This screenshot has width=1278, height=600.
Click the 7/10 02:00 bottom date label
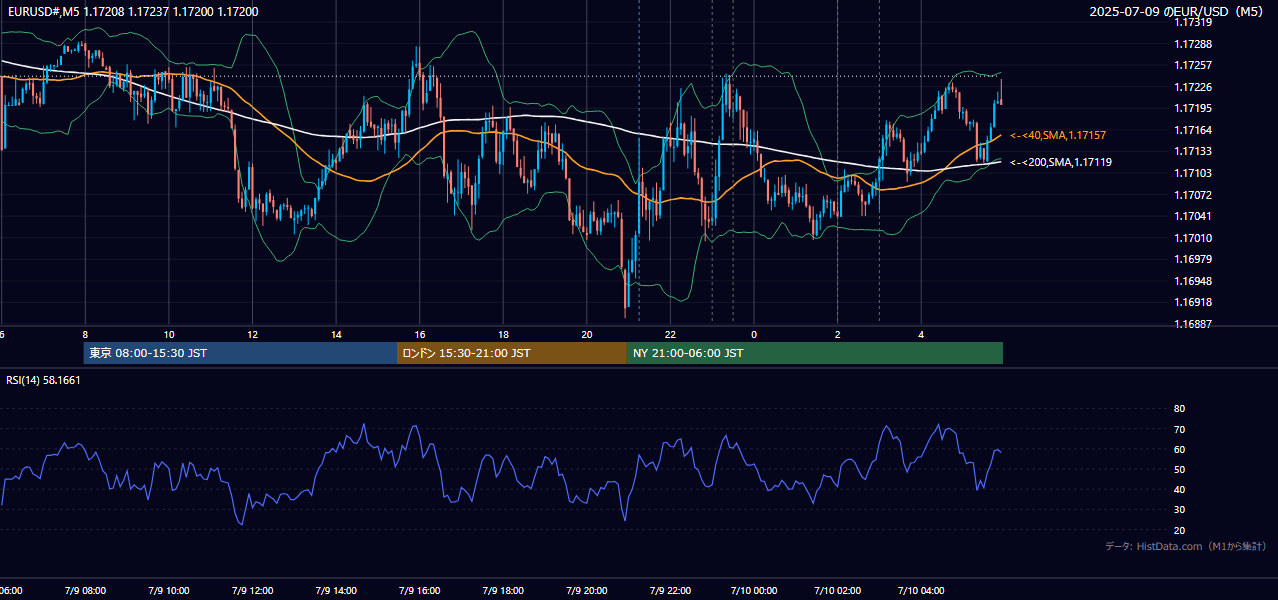[x=838, y=590]
